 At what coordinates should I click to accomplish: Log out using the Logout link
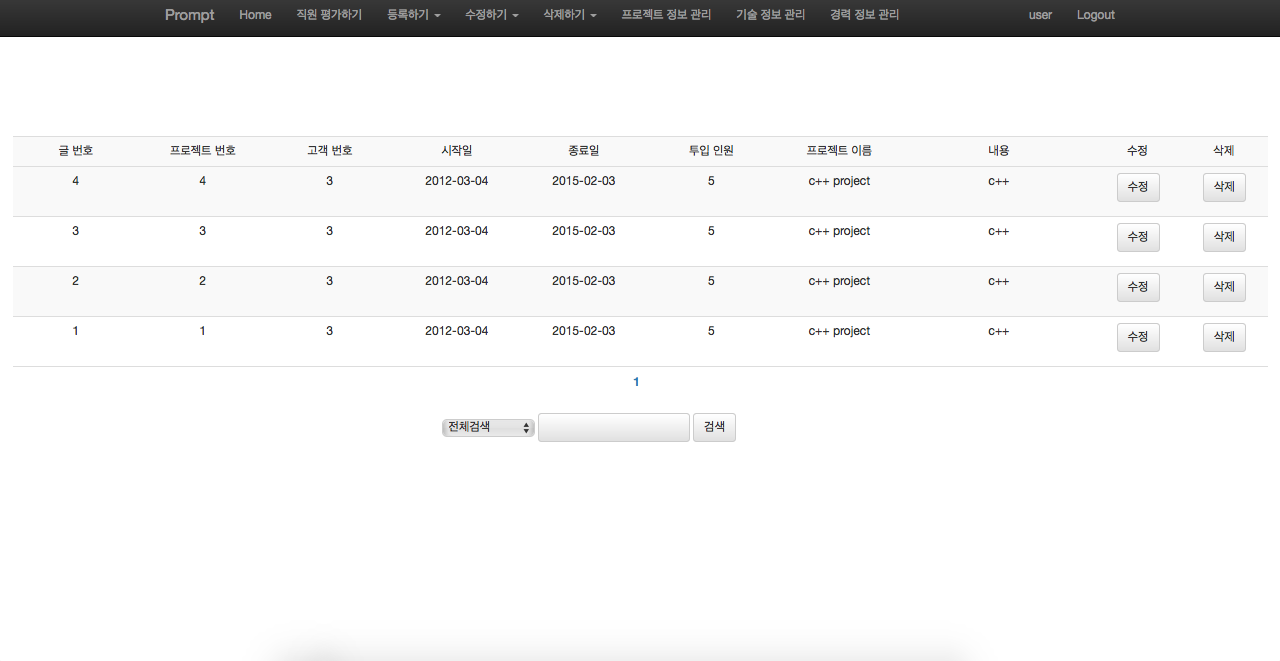[1095, 15]
